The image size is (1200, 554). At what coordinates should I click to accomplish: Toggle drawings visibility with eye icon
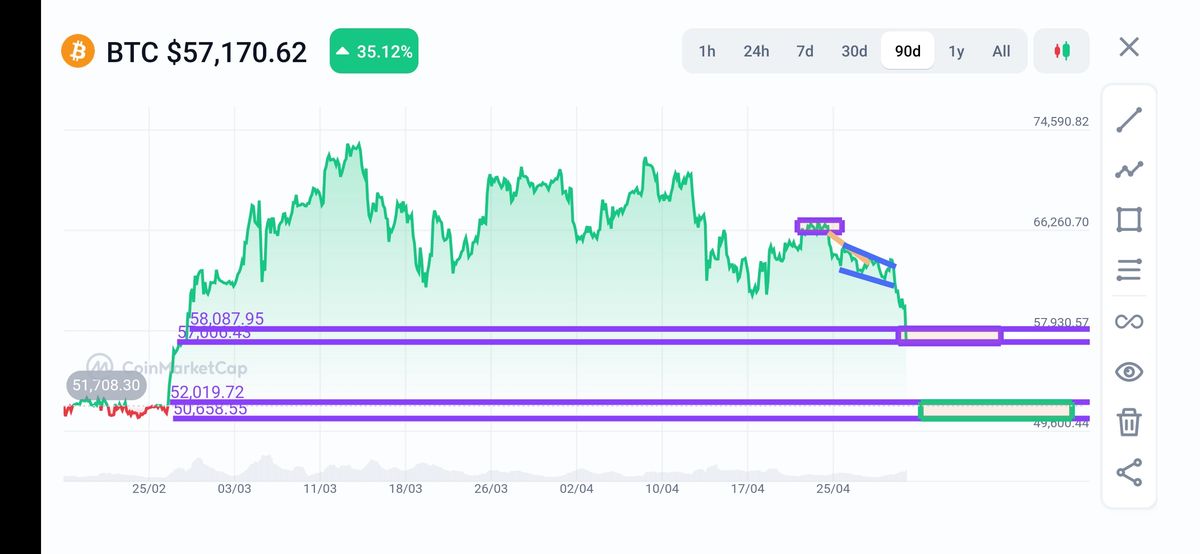click(x=1129, y=372)
